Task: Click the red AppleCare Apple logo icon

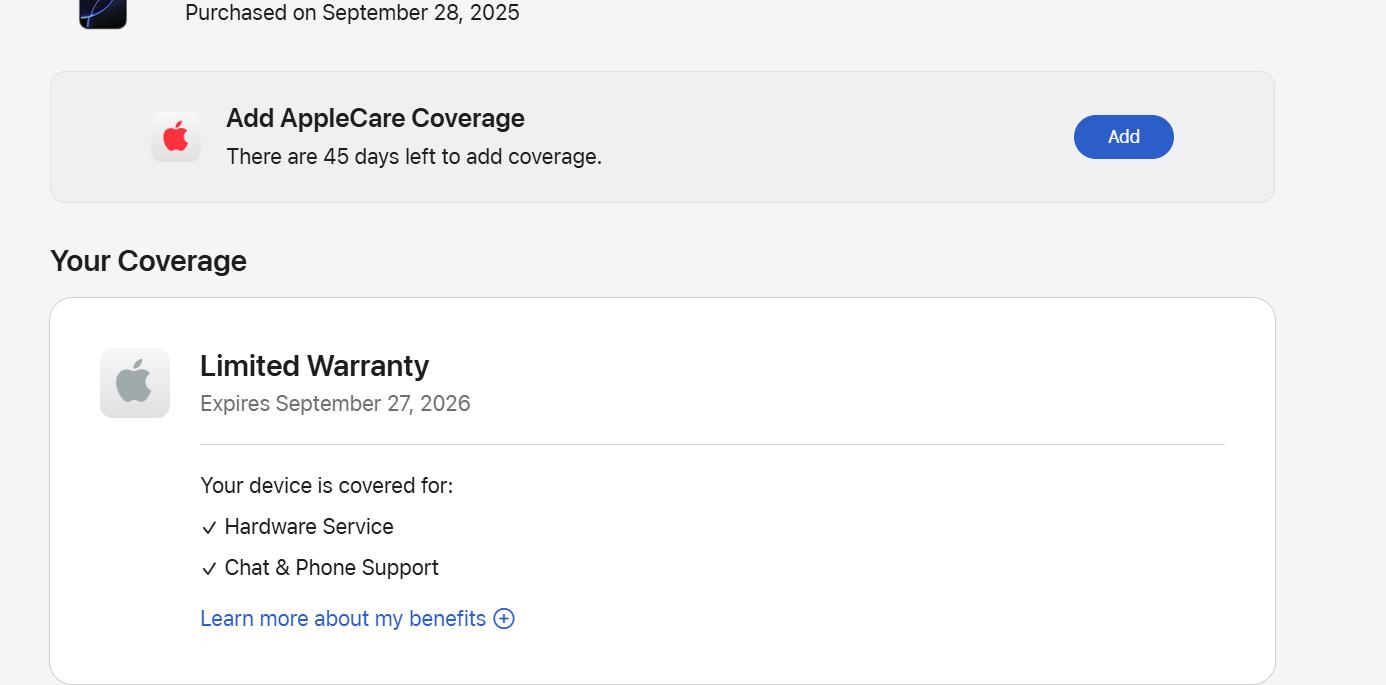Action: tap(176, 137)
